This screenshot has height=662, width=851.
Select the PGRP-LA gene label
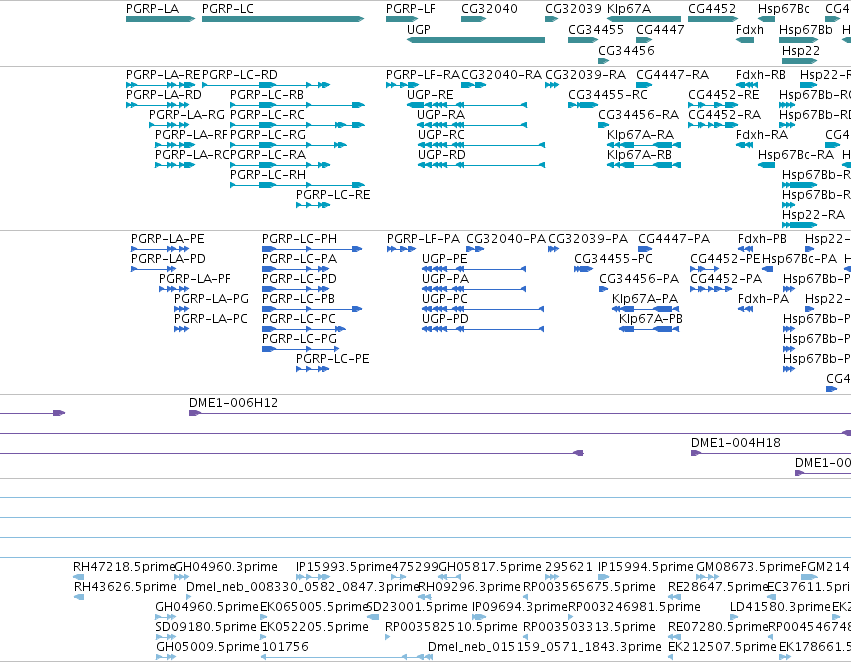pyautogui.click(x=152, y=9)
